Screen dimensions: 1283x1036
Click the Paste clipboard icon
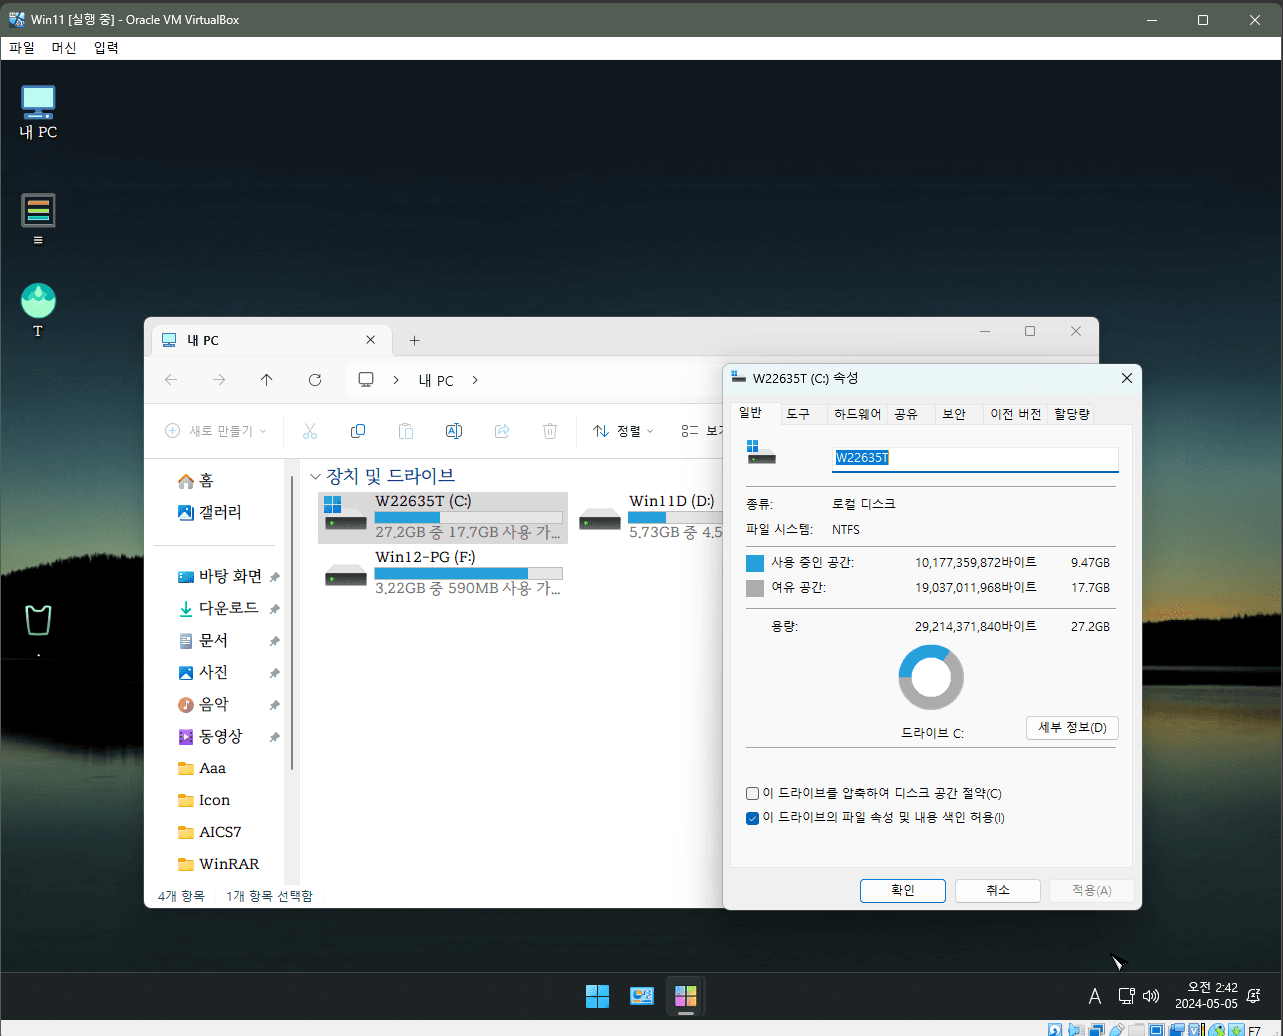pos(405,431)
